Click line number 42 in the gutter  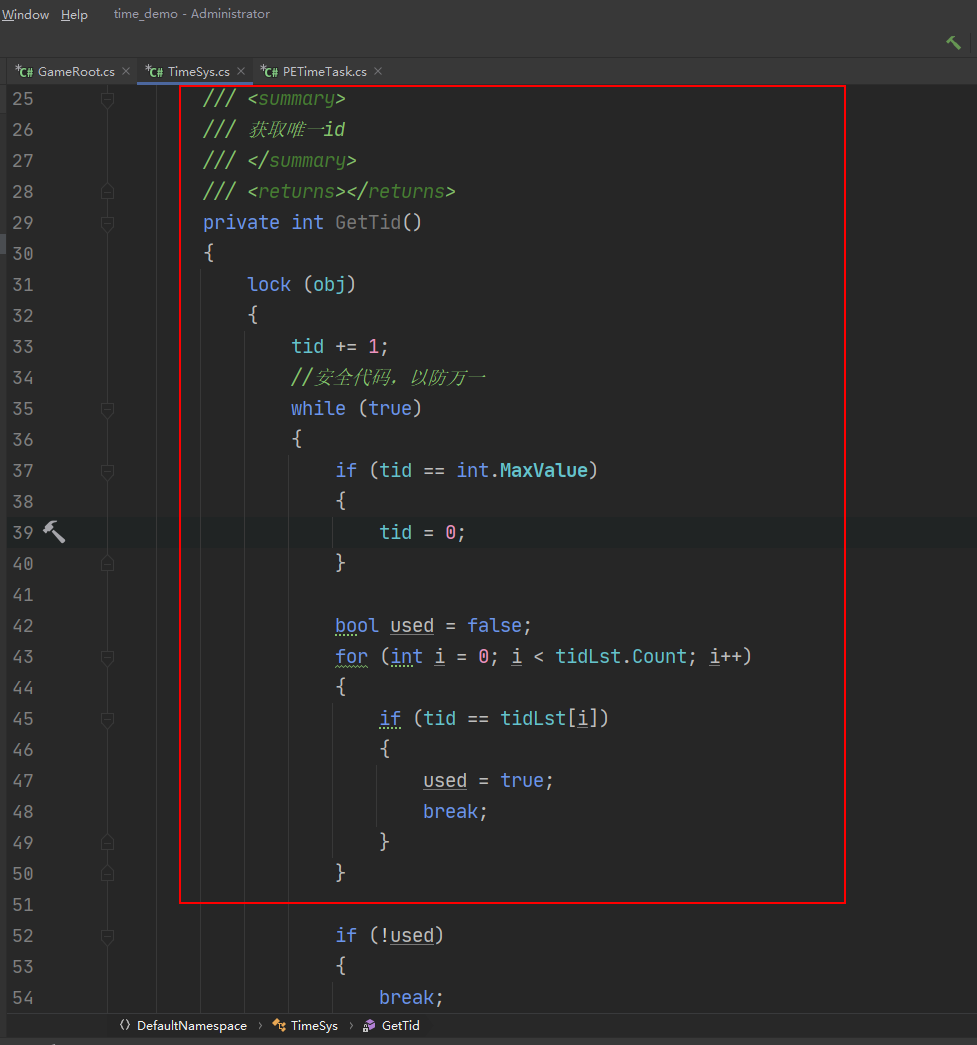click(23, 626)
